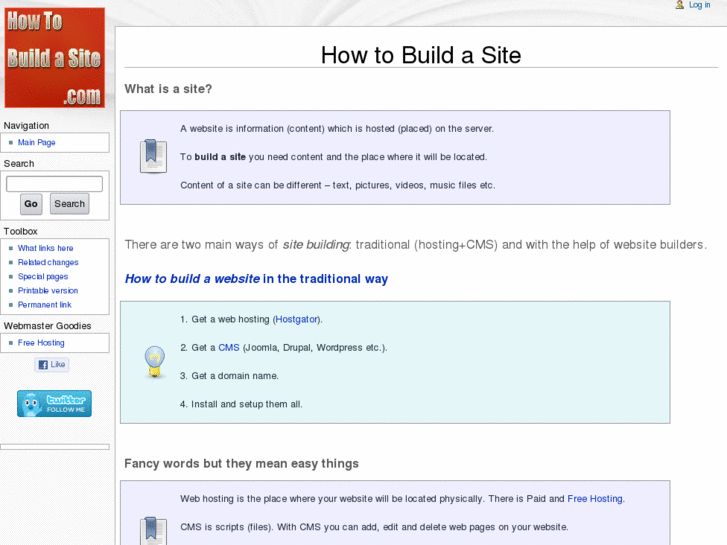Click the Twitter Follow Me badge
This screenshot has width=727, height=545.
point(54,404)
